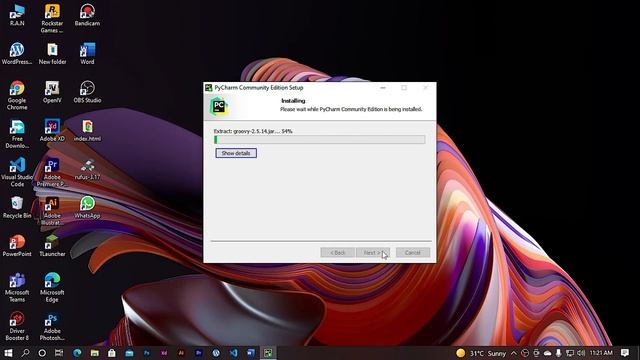Open Word from the taskbar
The height and width of the screenshot is (360, 640).
click(251, 353)
